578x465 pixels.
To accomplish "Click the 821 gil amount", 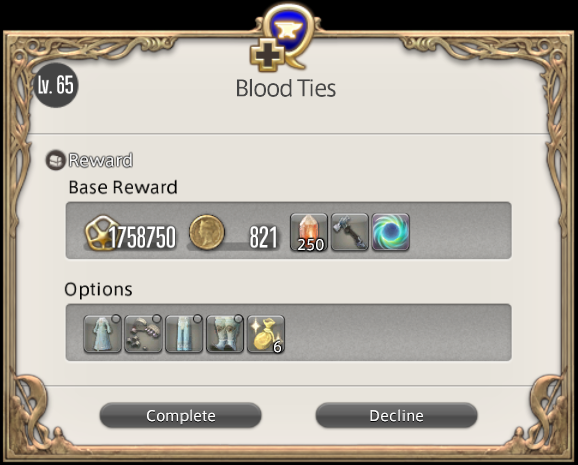I will click(x=263, y=237).
